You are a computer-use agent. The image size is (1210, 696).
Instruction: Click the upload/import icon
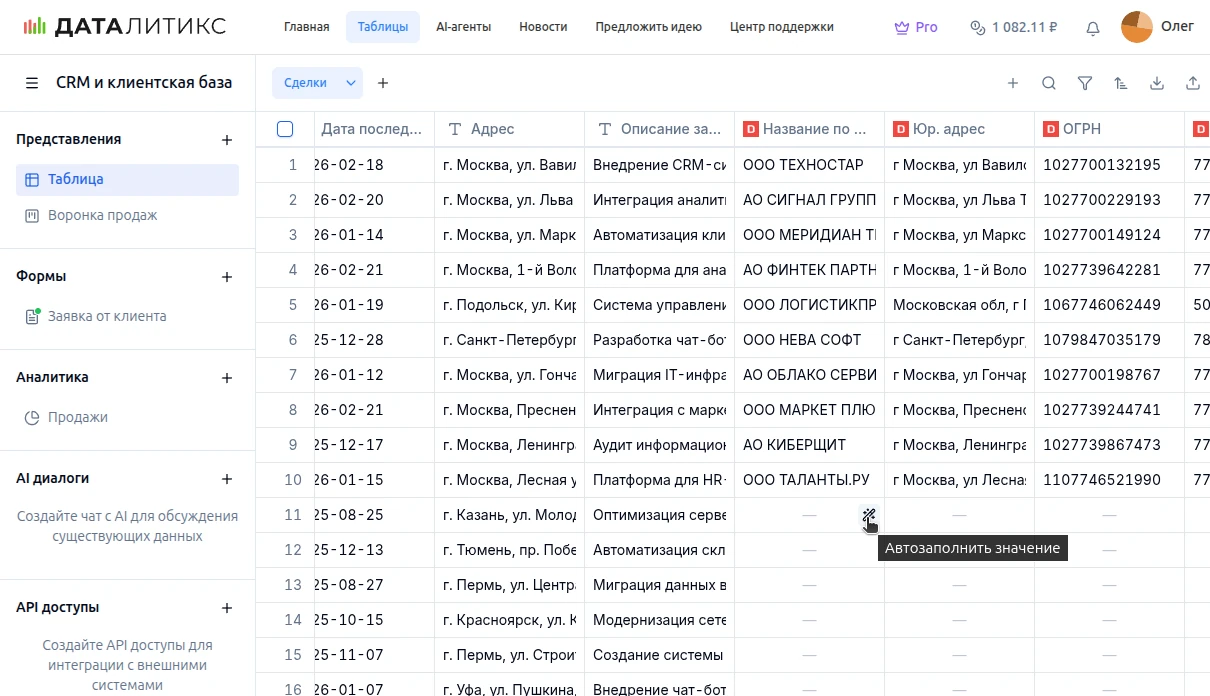[x=1192, y=84]
